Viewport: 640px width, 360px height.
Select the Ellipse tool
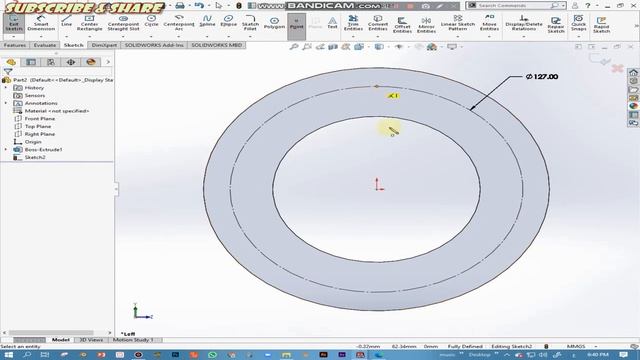pyautogui.click(x=229, y=21)
